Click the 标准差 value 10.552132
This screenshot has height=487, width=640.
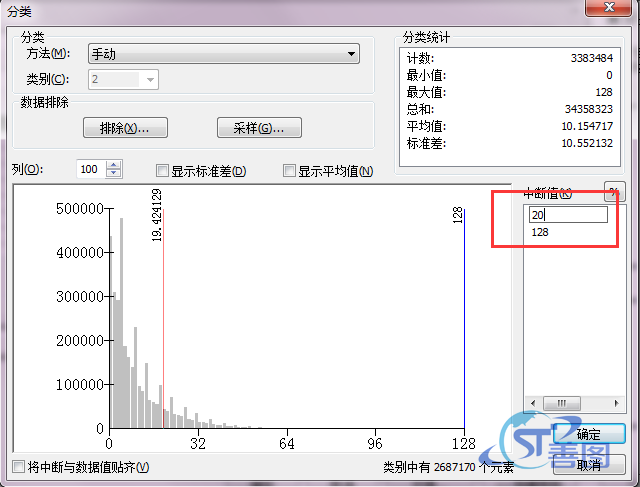click(x=587, y=143)
